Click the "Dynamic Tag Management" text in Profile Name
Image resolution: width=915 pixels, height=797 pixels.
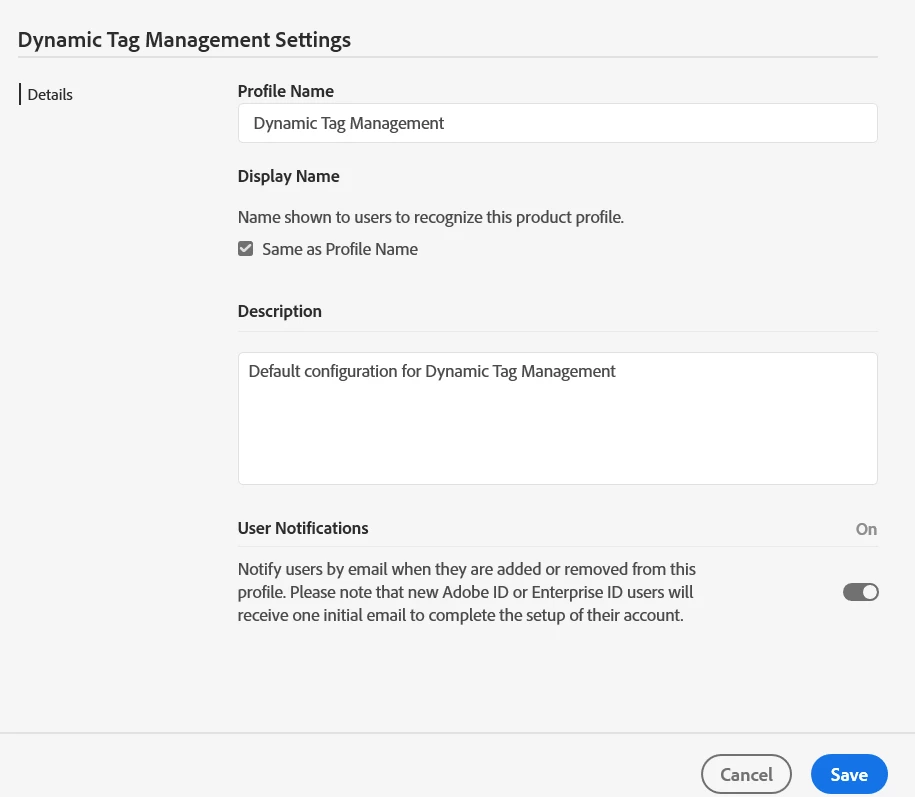[349, 123]
